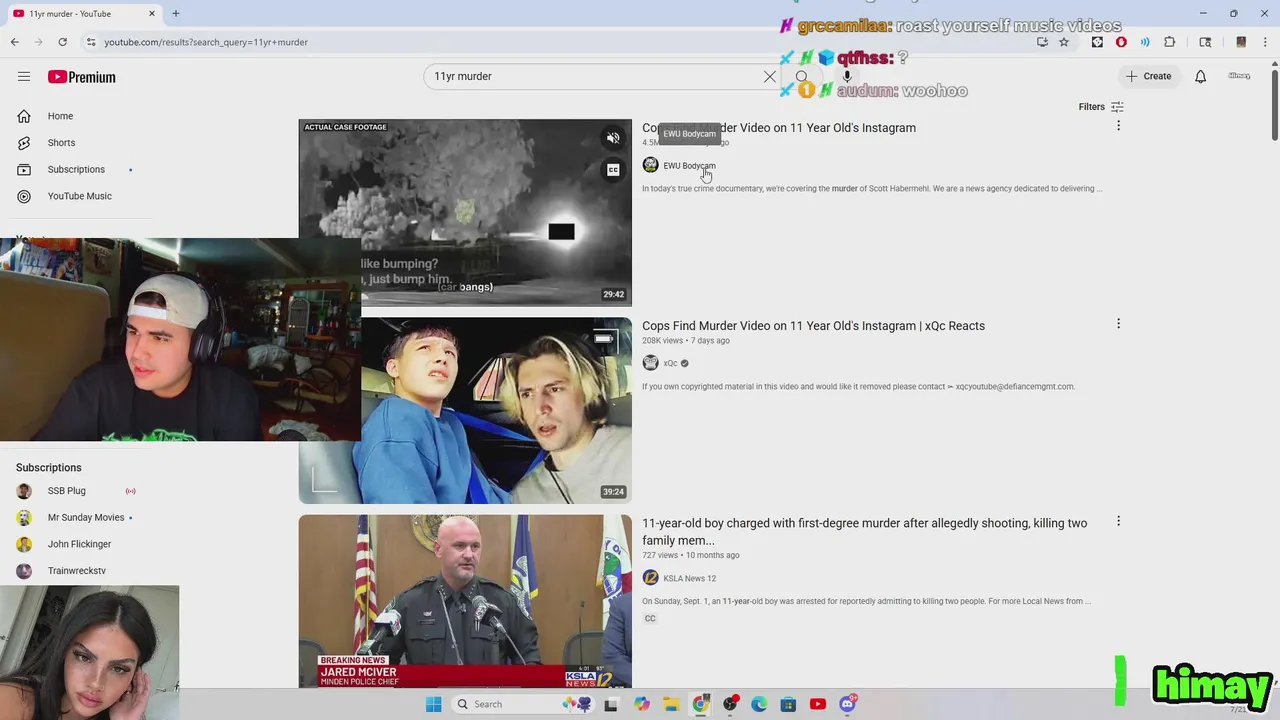
Task: Open the himay account avatar menu
Action: click(x=1239, y=76)
